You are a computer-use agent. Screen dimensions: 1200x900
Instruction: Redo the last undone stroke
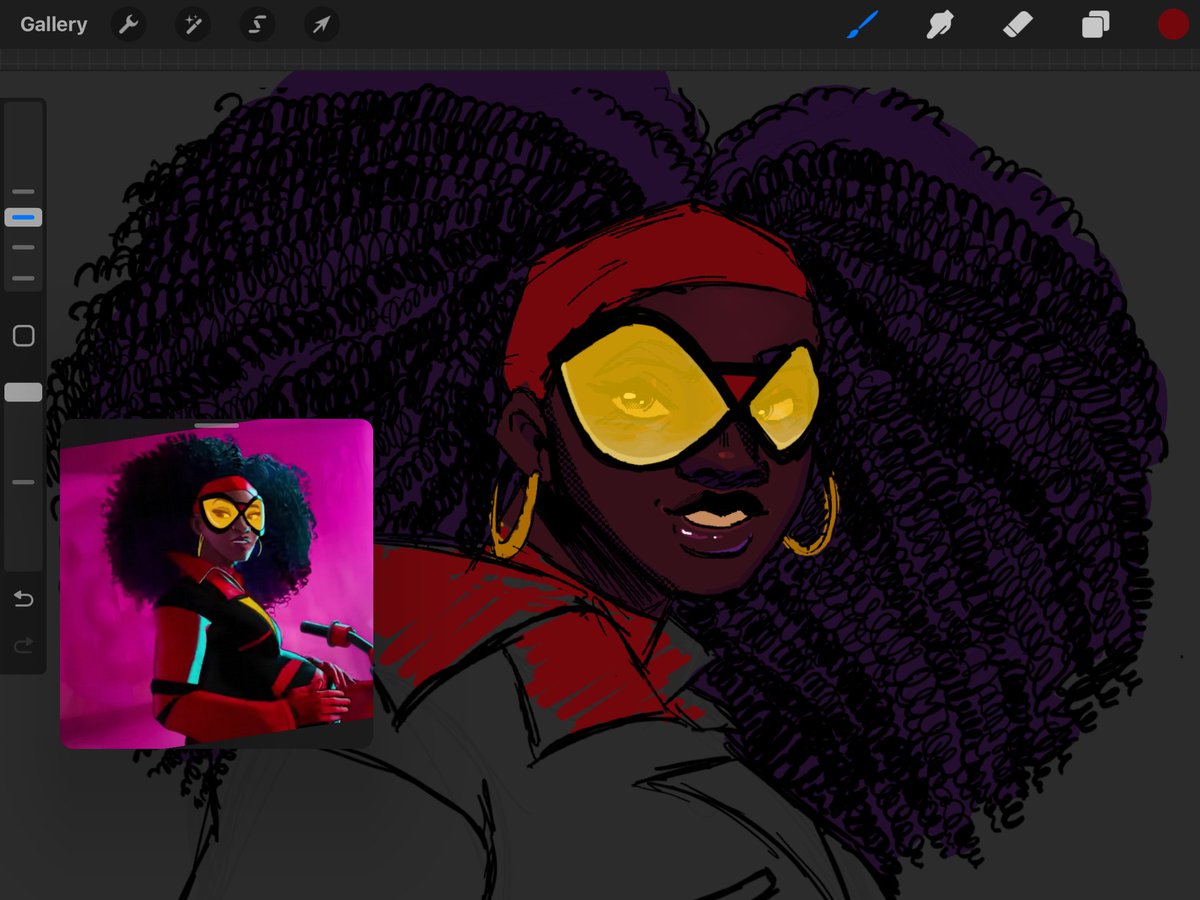[x=23, y=646]
